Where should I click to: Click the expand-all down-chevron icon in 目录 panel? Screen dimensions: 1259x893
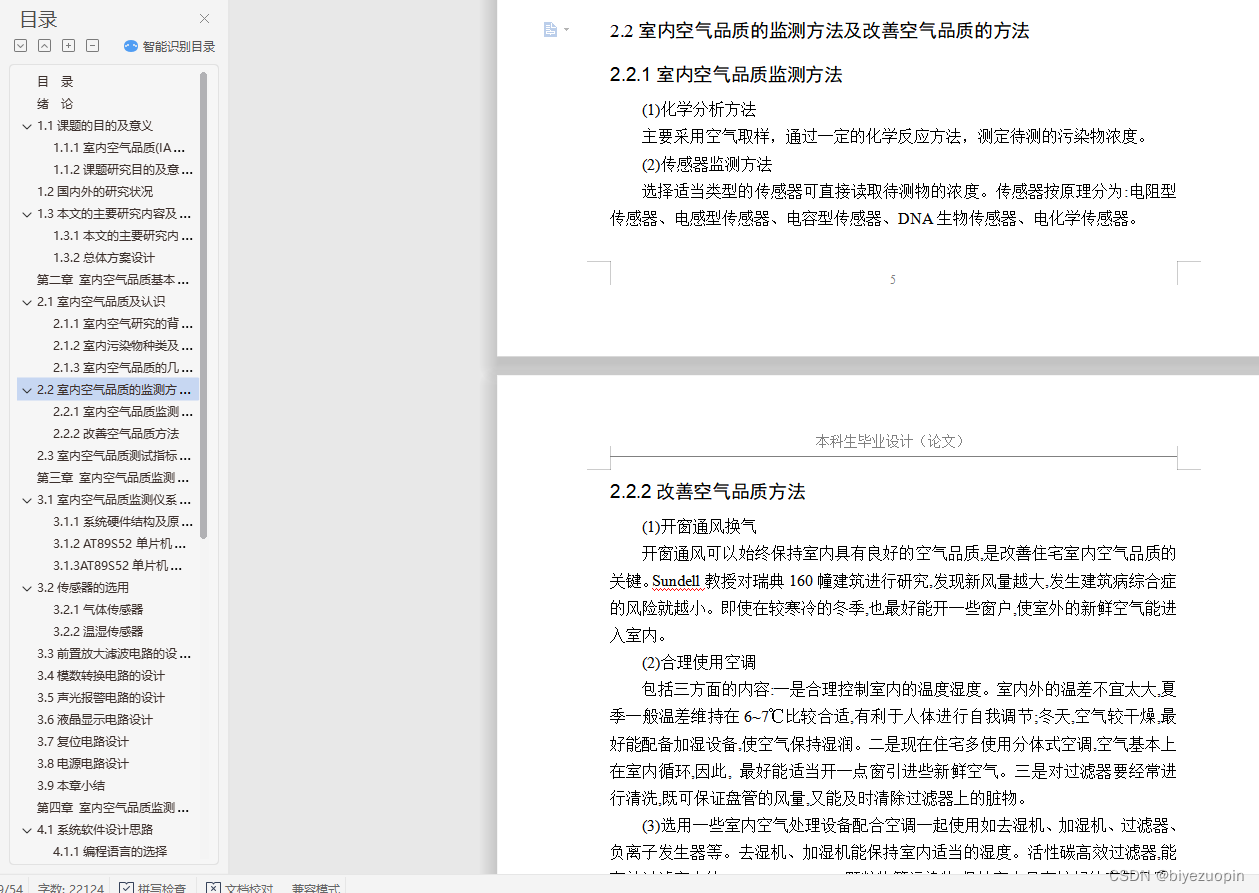tap(20, 46)
